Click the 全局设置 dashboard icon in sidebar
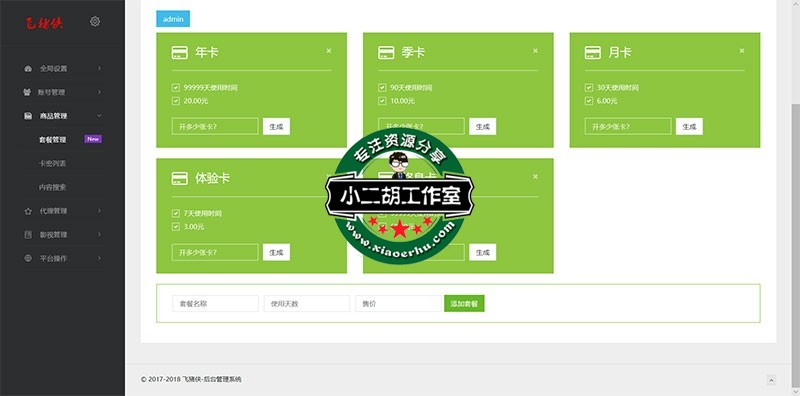800x396 pixels. tap(28, 68)
